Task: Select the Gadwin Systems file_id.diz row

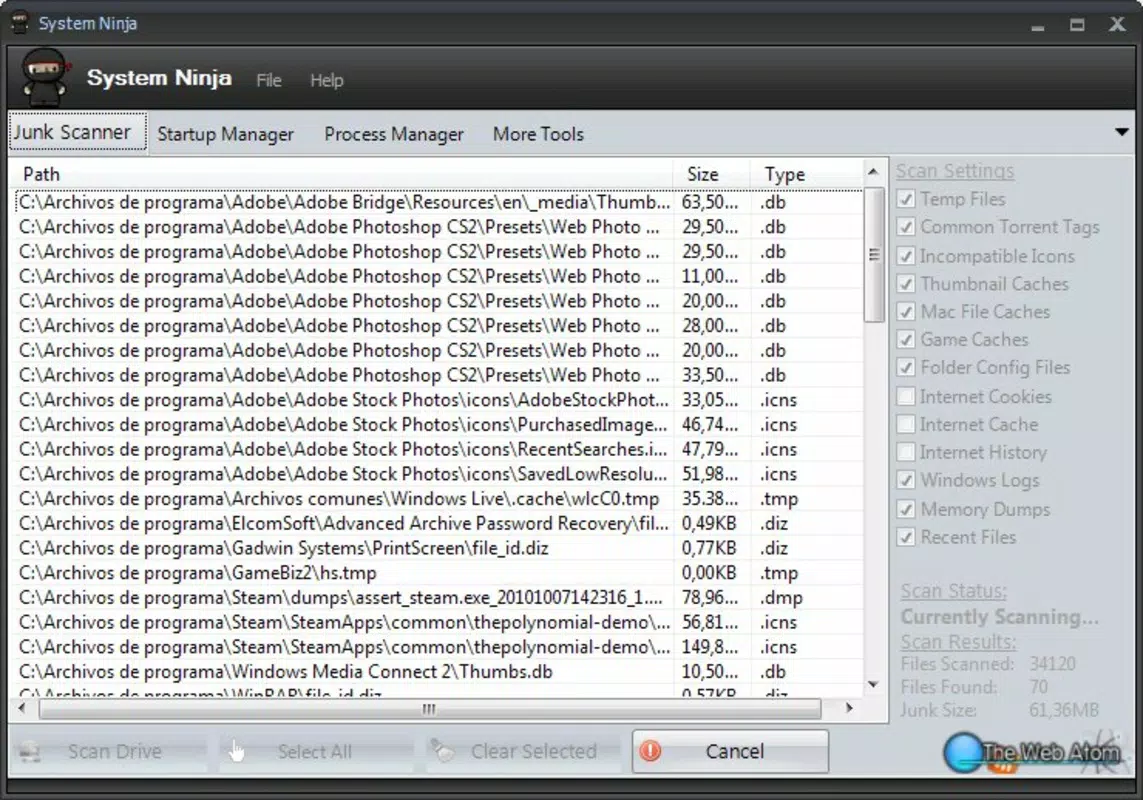Action: pyautogui.click(x=438, y=548)
